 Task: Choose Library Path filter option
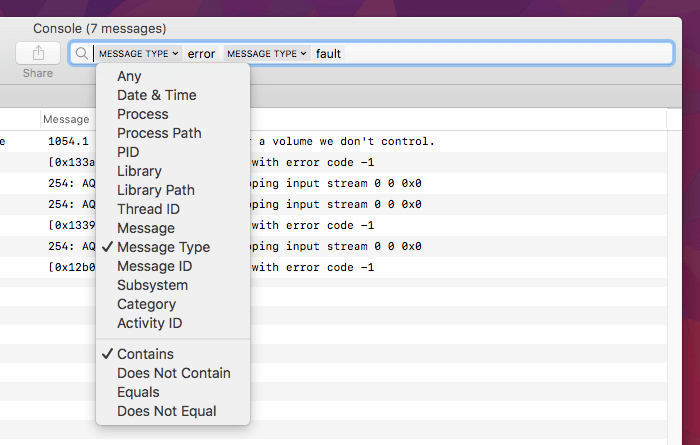(173, 190)
